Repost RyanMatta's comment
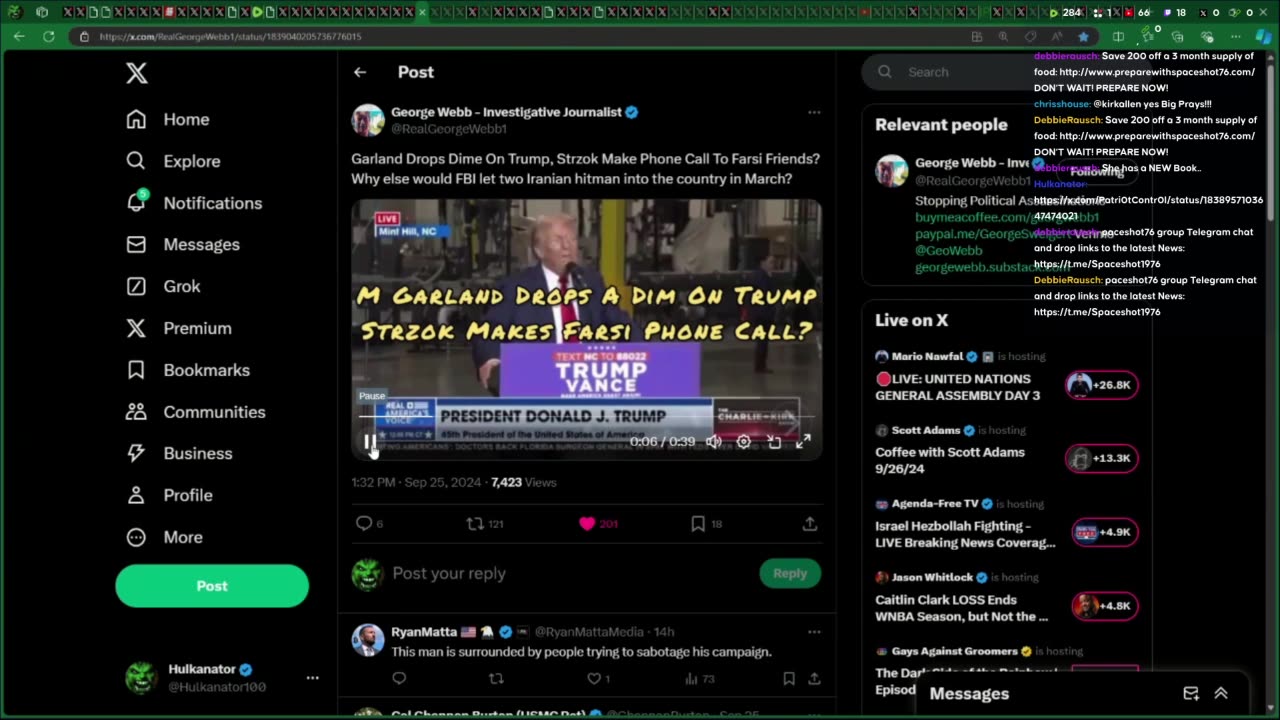Viewport: 1280px width, 720px height. 496,679
